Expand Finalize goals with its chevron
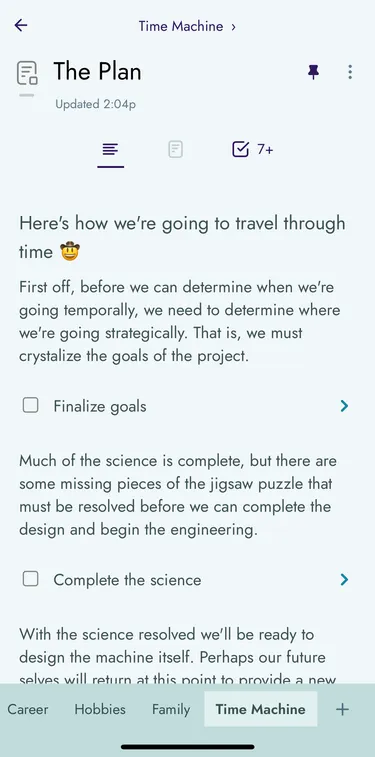375x757 pixels. 344,406
